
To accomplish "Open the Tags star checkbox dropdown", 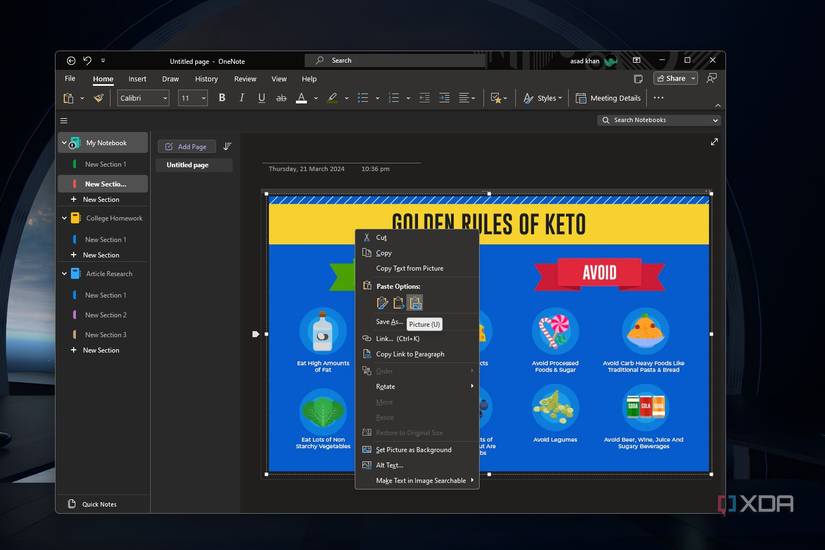I will [498, 98].
